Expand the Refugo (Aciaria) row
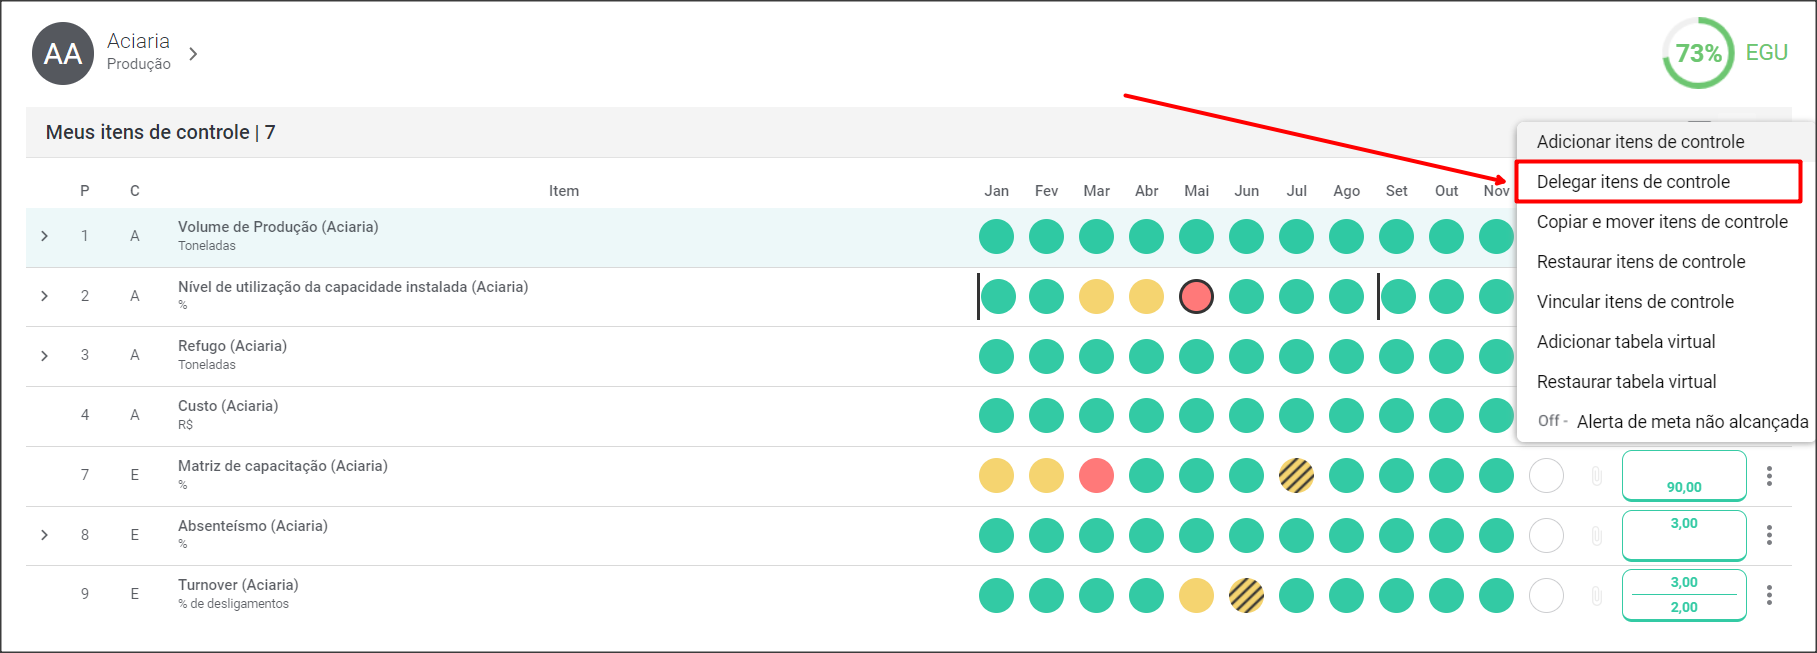This screenshot has height=653, width=1817. click(45, 356)
